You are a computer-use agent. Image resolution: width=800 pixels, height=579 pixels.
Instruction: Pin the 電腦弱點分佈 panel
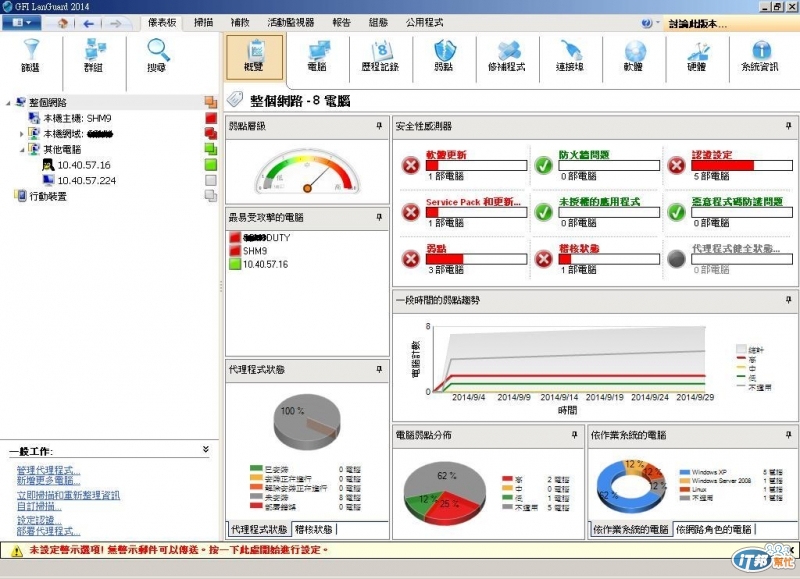[574, 435]
